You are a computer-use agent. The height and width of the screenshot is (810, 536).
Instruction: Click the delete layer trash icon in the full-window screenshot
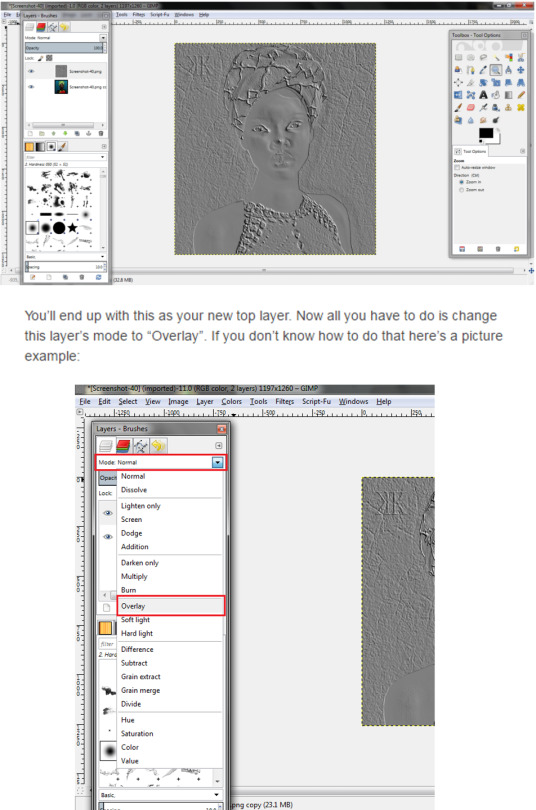click(101, 133)
